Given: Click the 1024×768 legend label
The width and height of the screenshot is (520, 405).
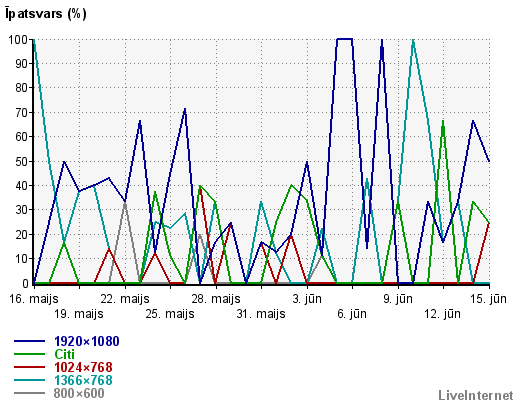Looking at the screenshot, I should click(83, 367).
